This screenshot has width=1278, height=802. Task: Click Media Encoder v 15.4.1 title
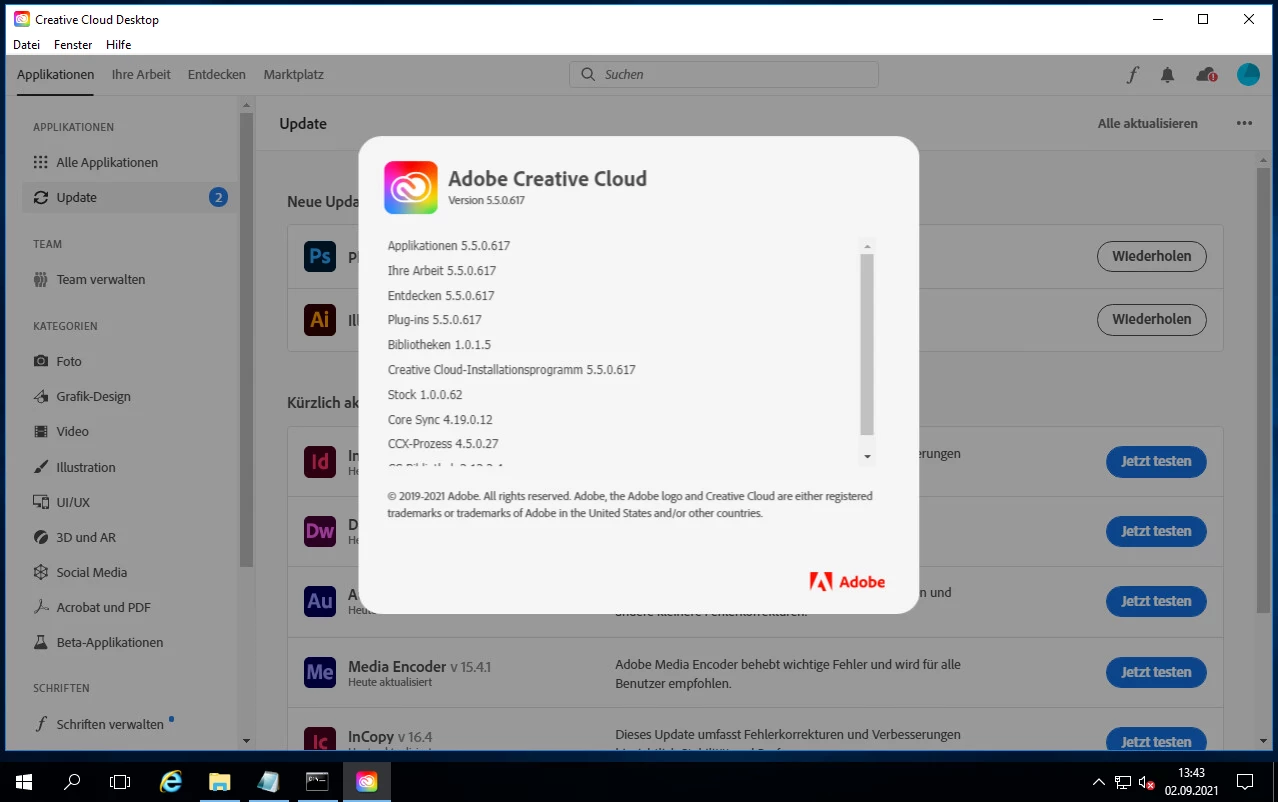(419, 667)
